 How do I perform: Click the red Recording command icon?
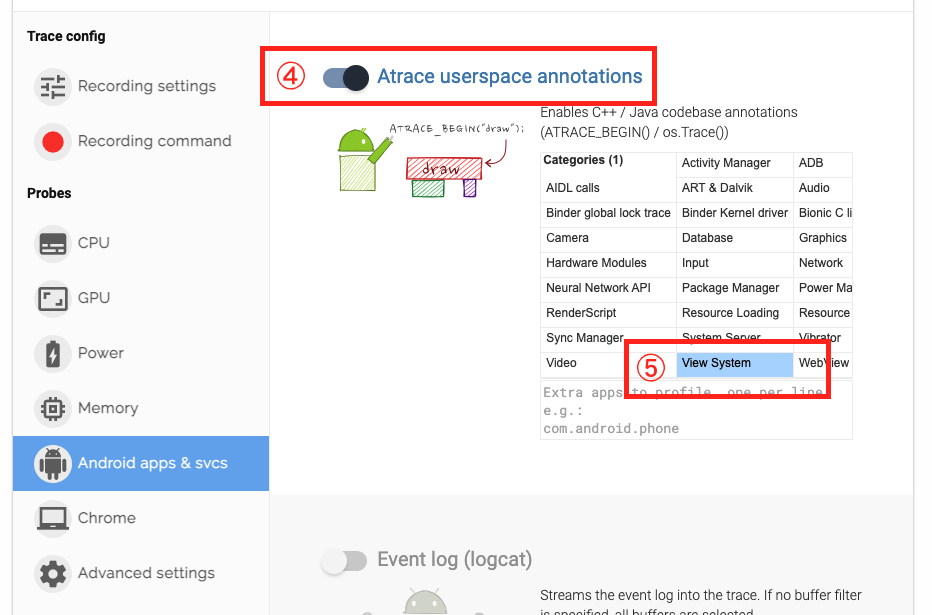(x=53, y=141)
